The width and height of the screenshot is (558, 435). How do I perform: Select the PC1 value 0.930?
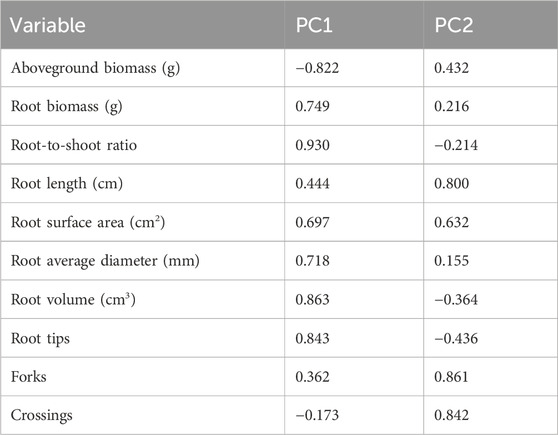(312, 145)
